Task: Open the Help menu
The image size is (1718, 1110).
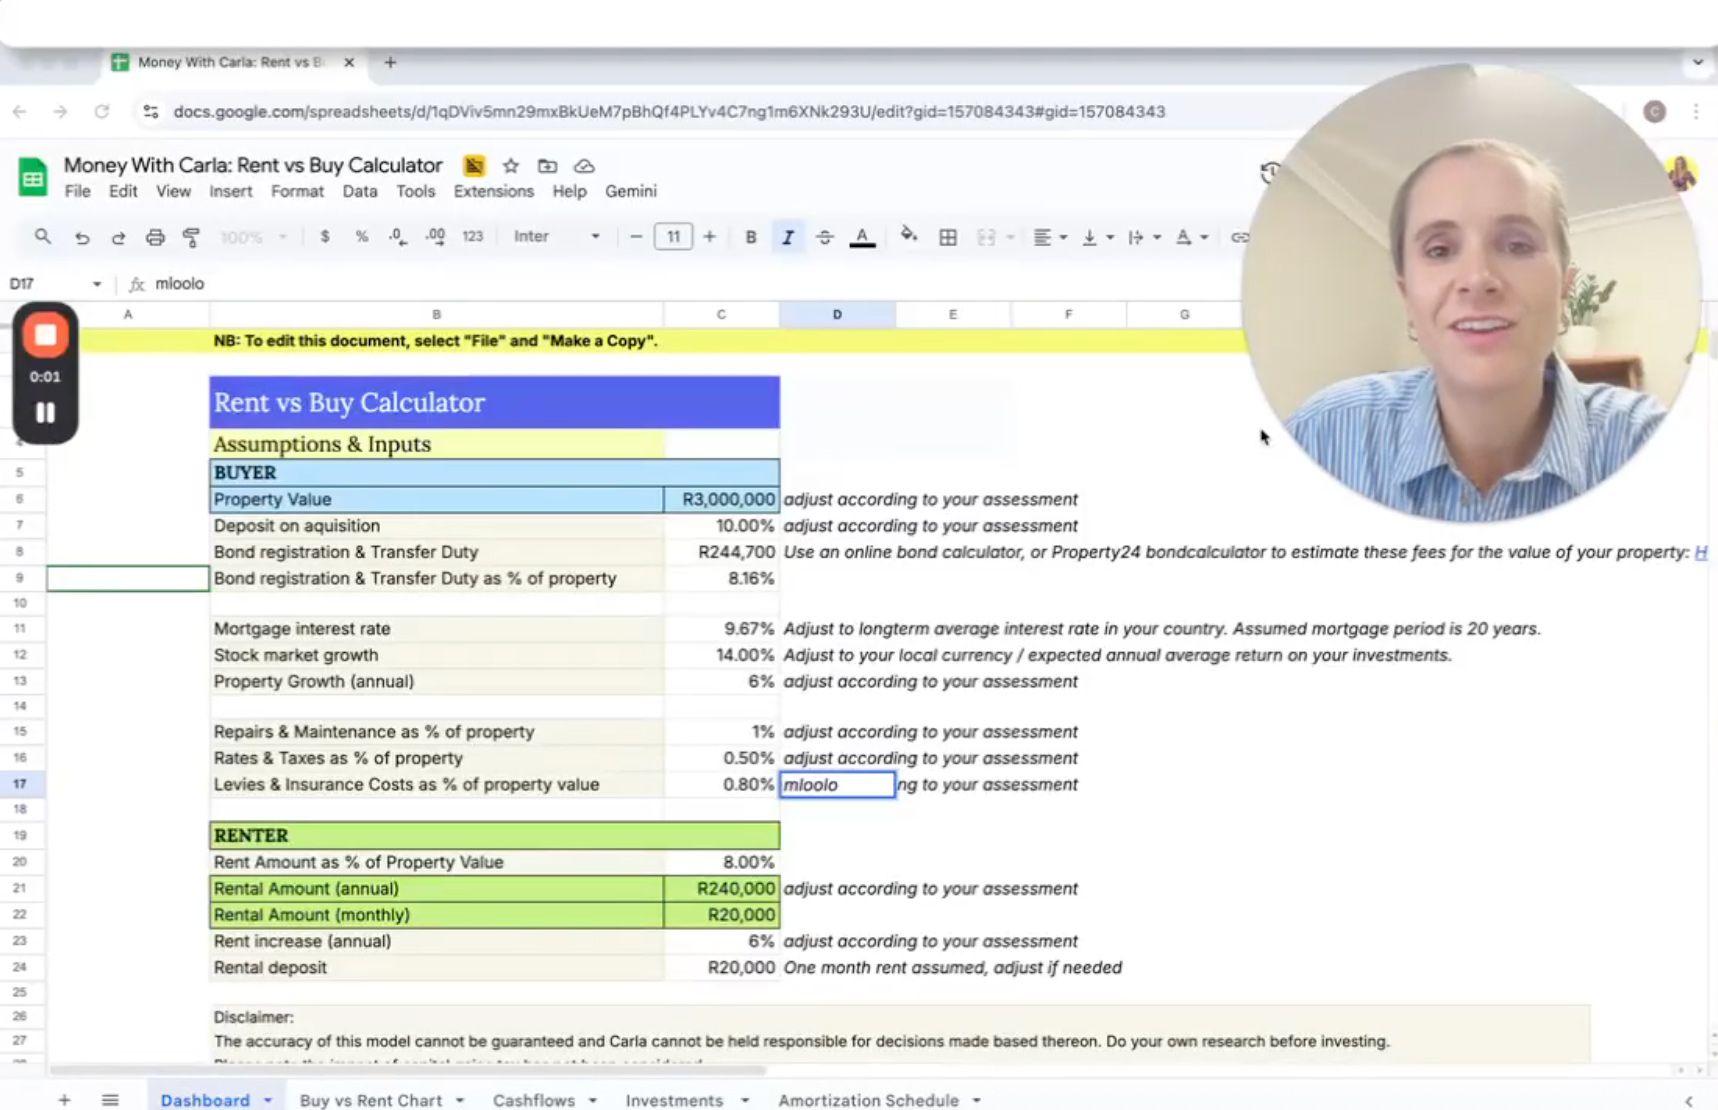Action: pos(569,191)
